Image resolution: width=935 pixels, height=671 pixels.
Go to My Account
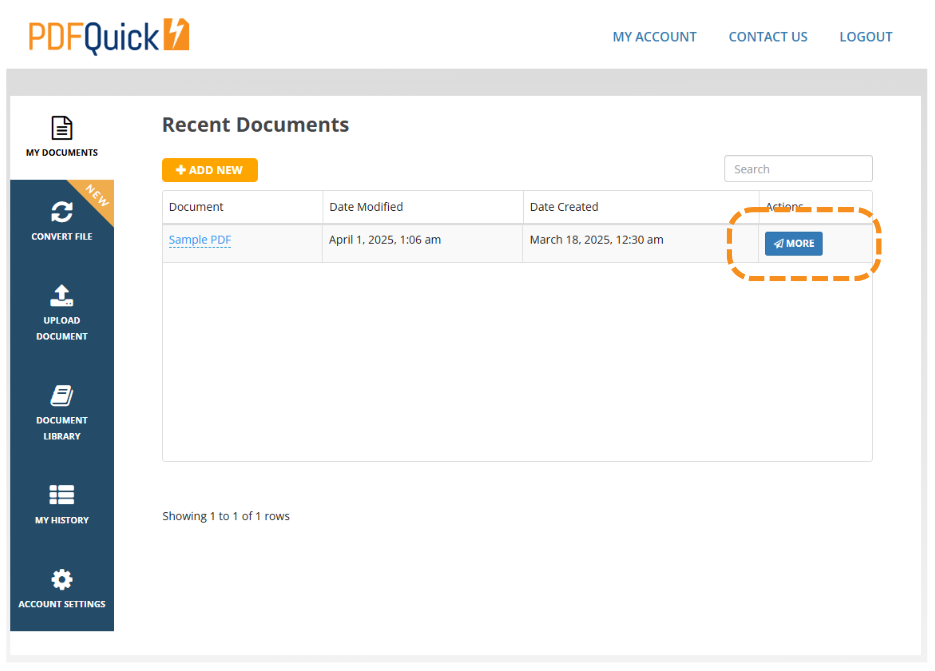[654, 37]
